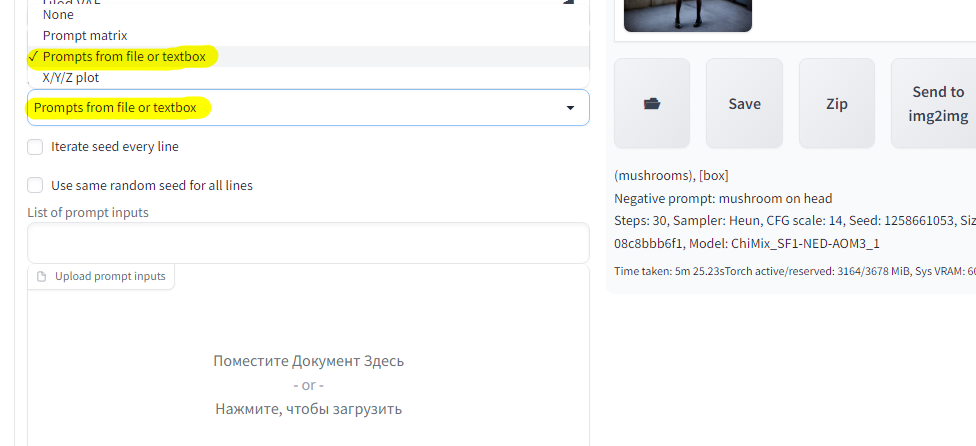Viewport: 976px width, 446px height.
Task: Choose Prompt matrix script option
Action: [308, 35]
